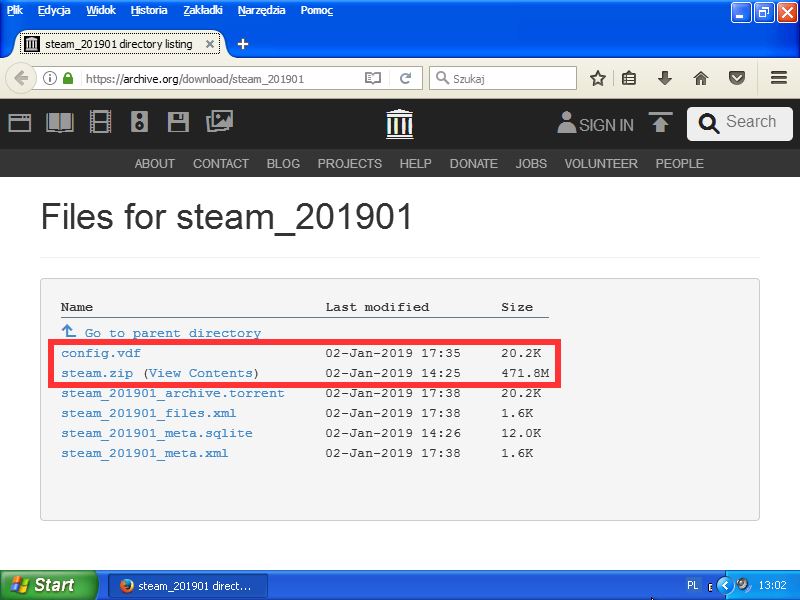Open the Narzędzia menu
This screenshot has width=800, height=600.
[x=262, y=10]
